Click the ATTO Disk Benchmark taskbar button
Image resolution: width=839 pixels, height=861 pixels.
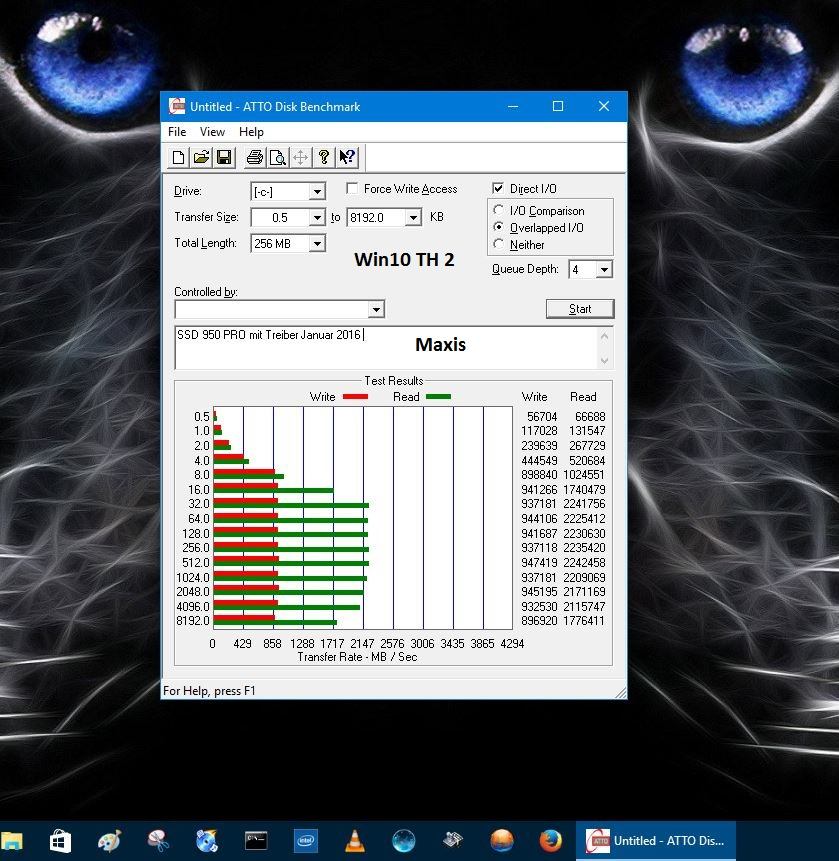click(x=656, y=841)
